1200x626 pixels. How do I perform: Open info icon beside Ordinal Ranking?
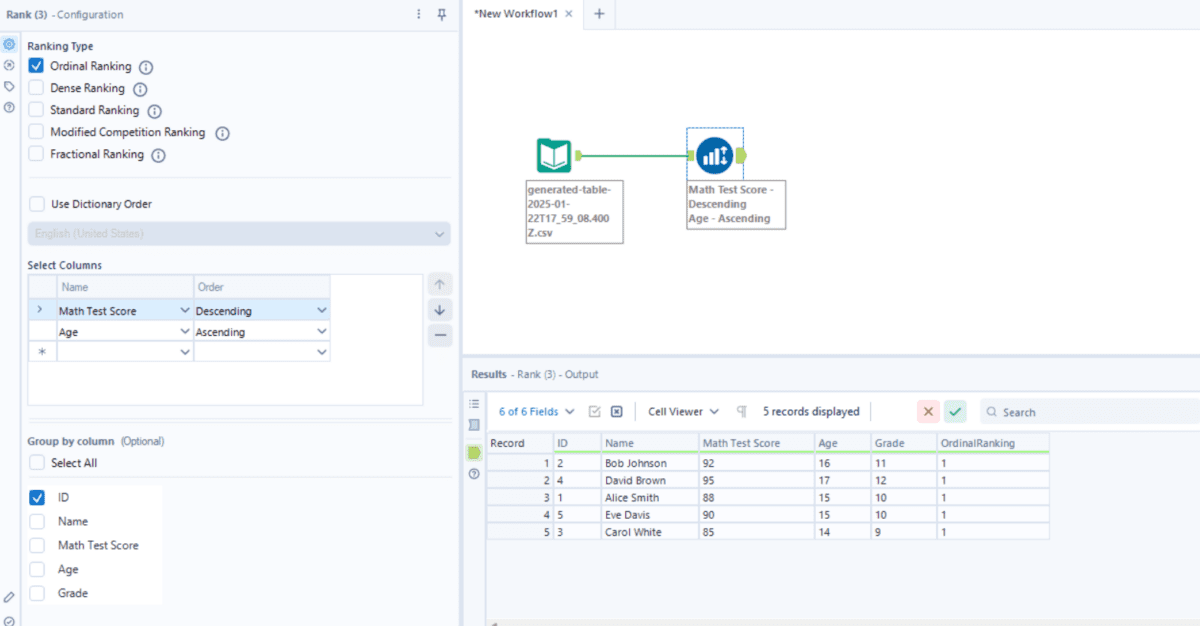(x=146, y=67)
